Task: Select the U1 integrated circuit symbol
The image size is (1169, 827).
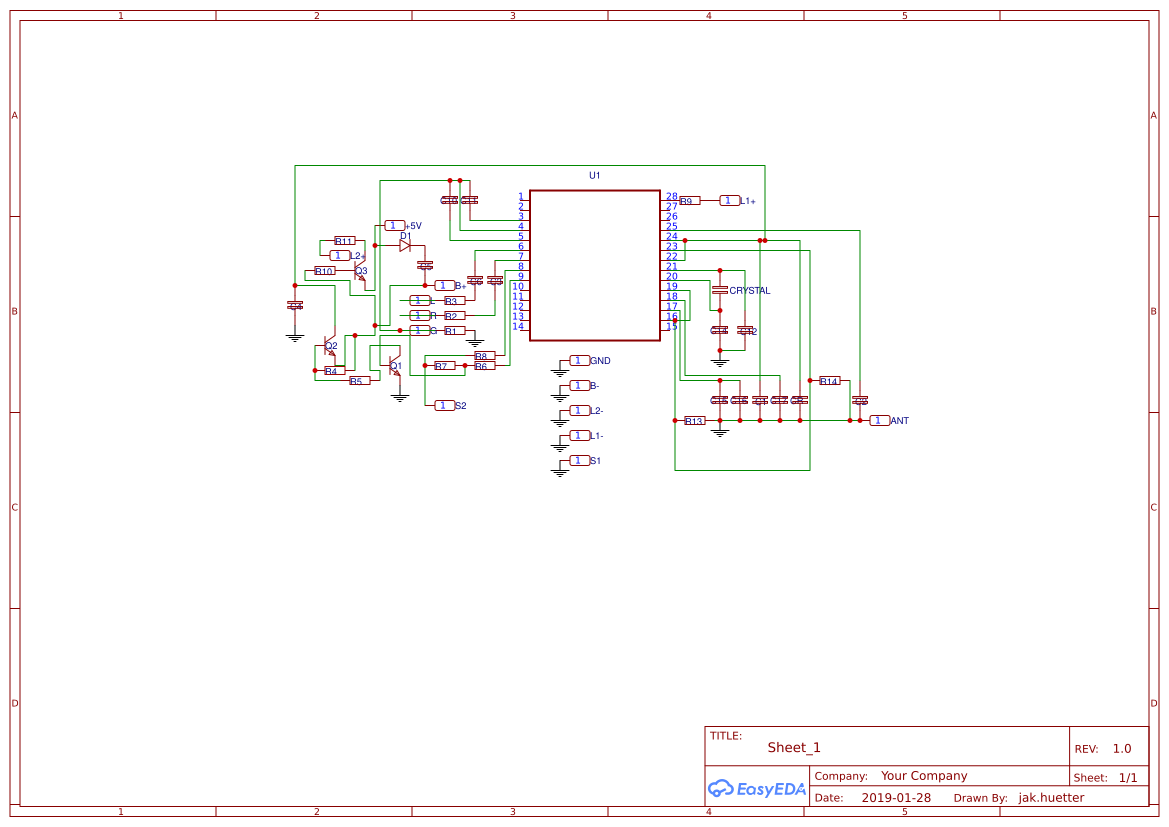Action: (596, 265)
